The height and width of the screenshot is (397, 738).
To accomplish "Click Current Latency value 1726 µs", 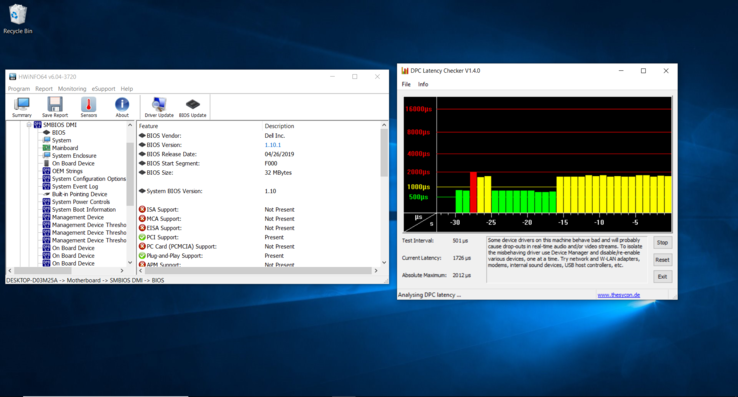I will [461, 258].
